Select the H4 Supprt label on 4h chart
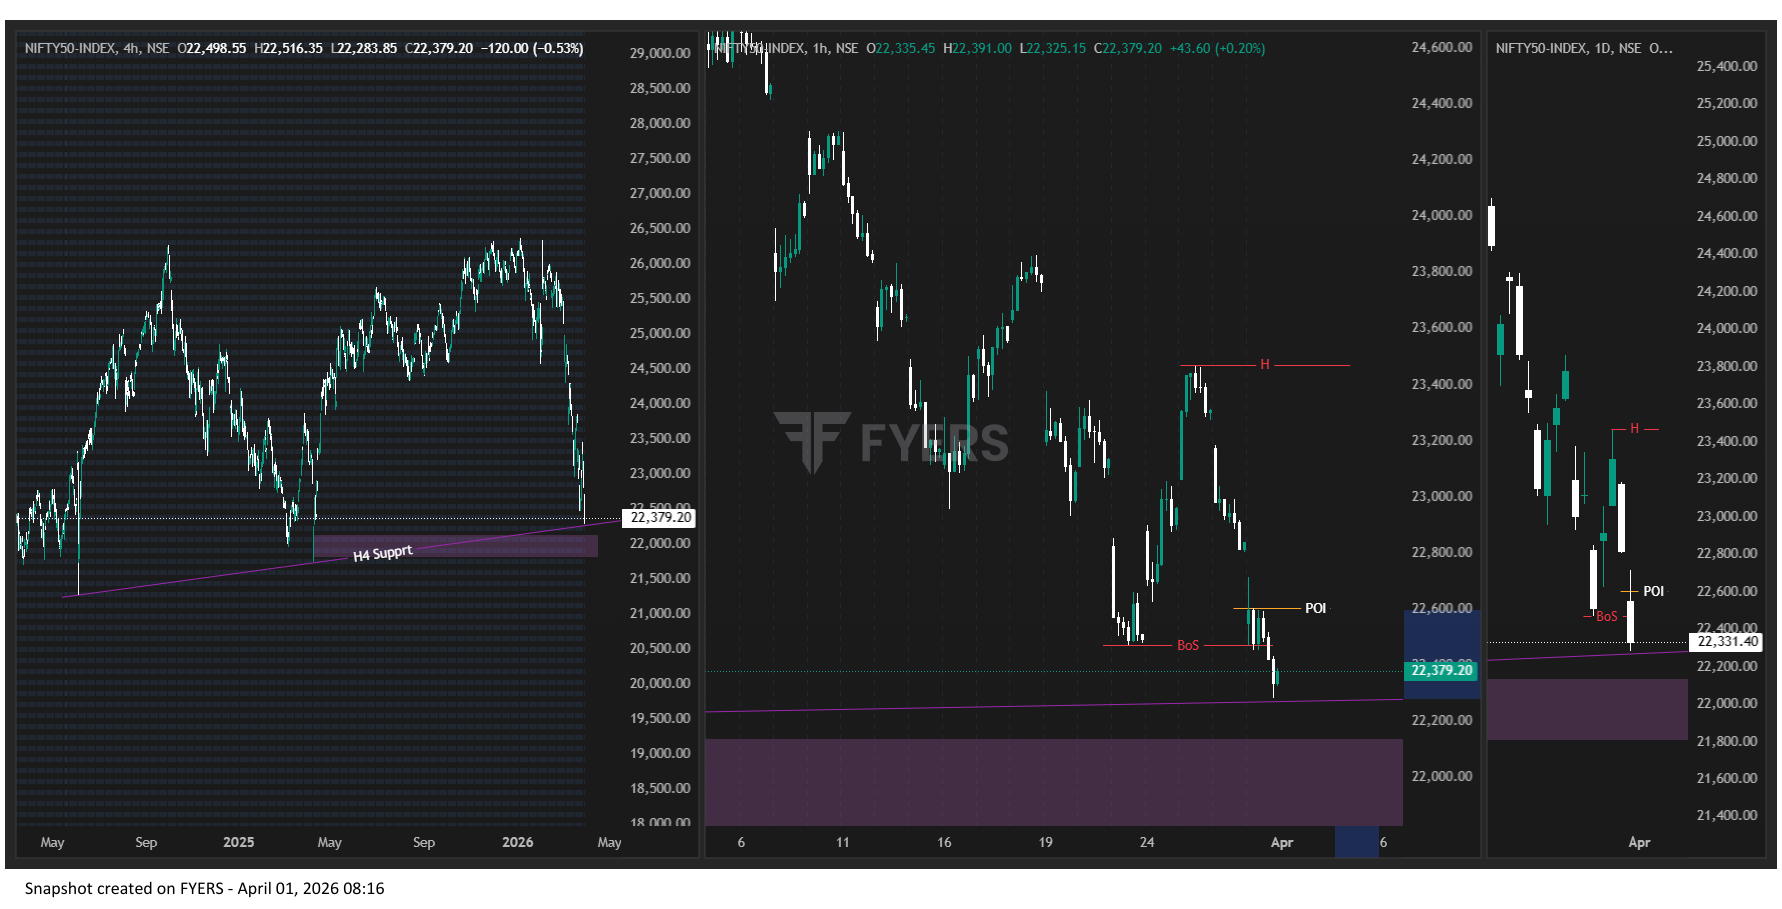 click(x=383, y=553)
